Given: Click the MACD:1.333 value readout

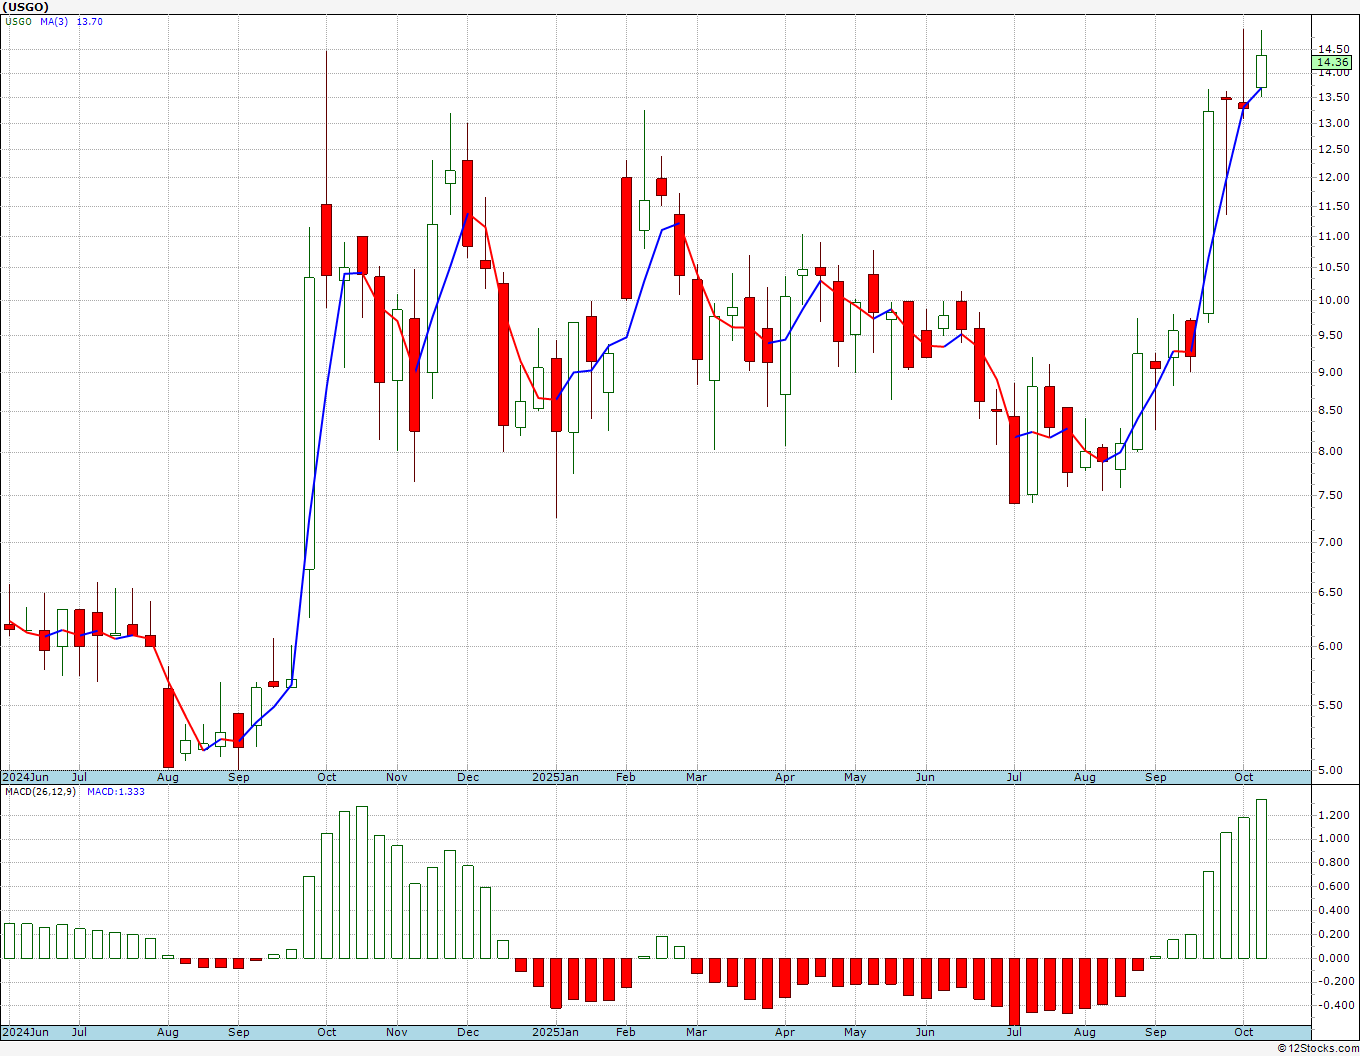Looking at the screenshot, I should (116, 792).
